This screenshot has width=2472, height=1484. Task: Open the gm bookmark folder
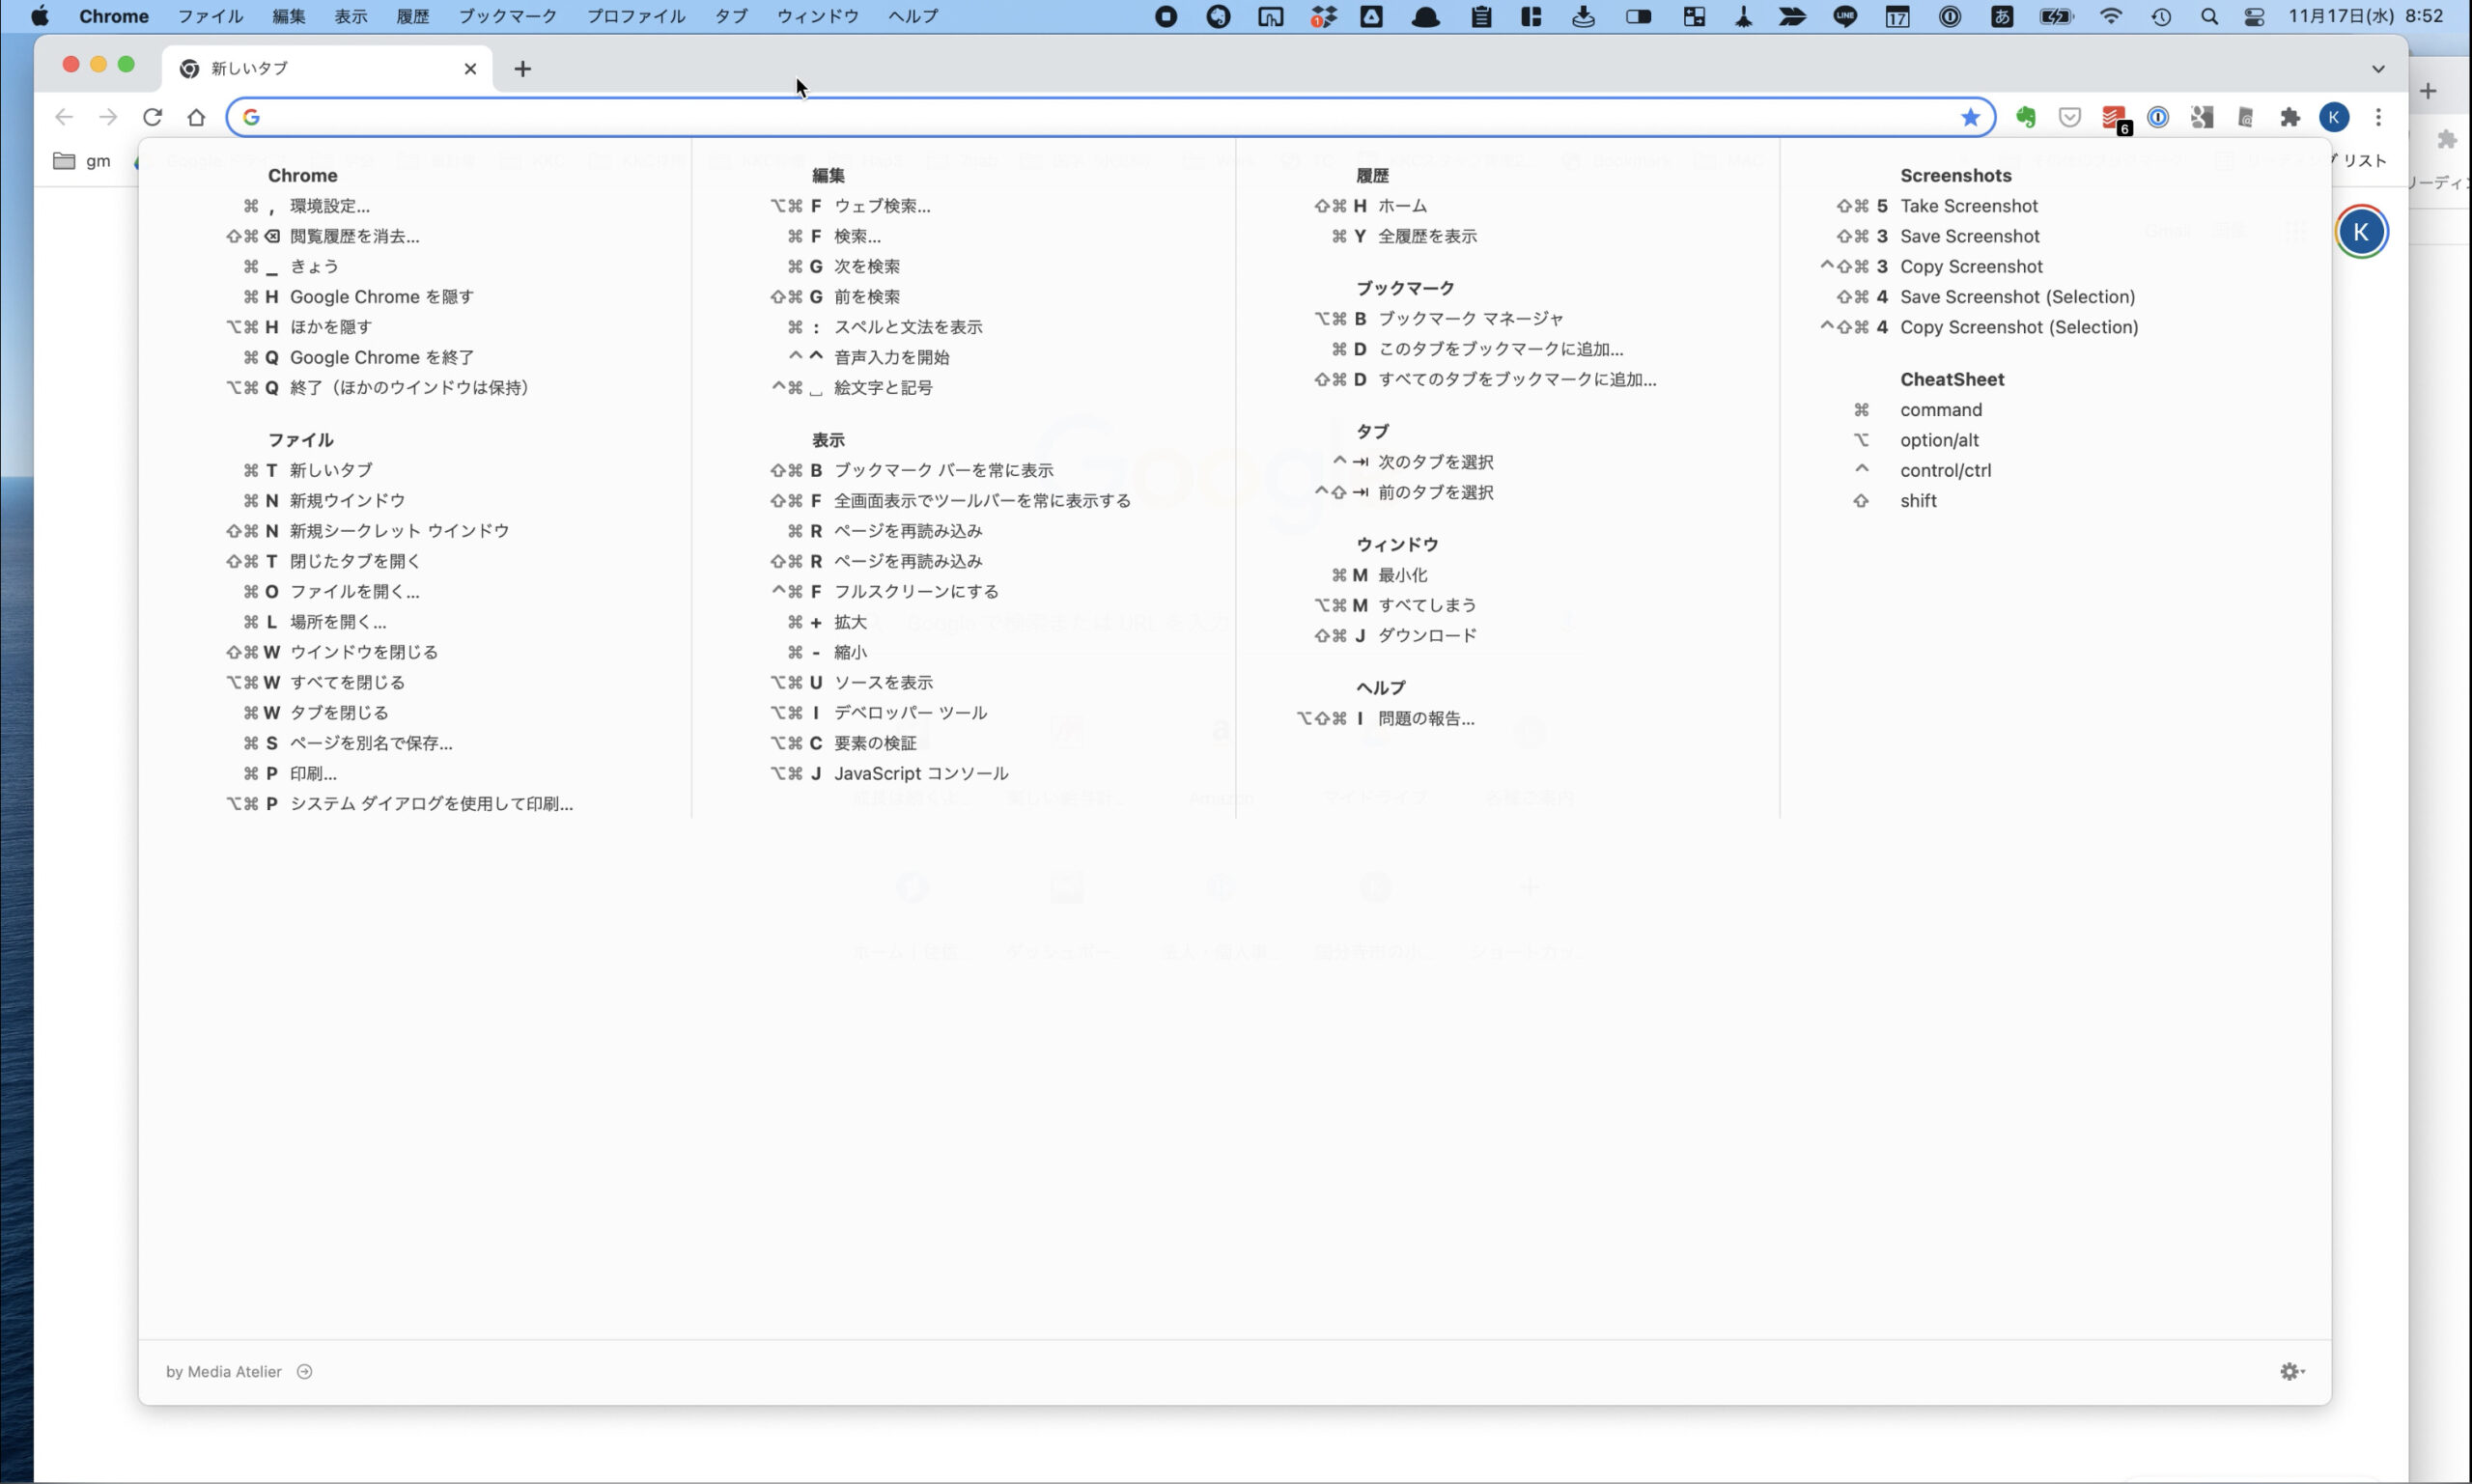(x=82, y=160)
